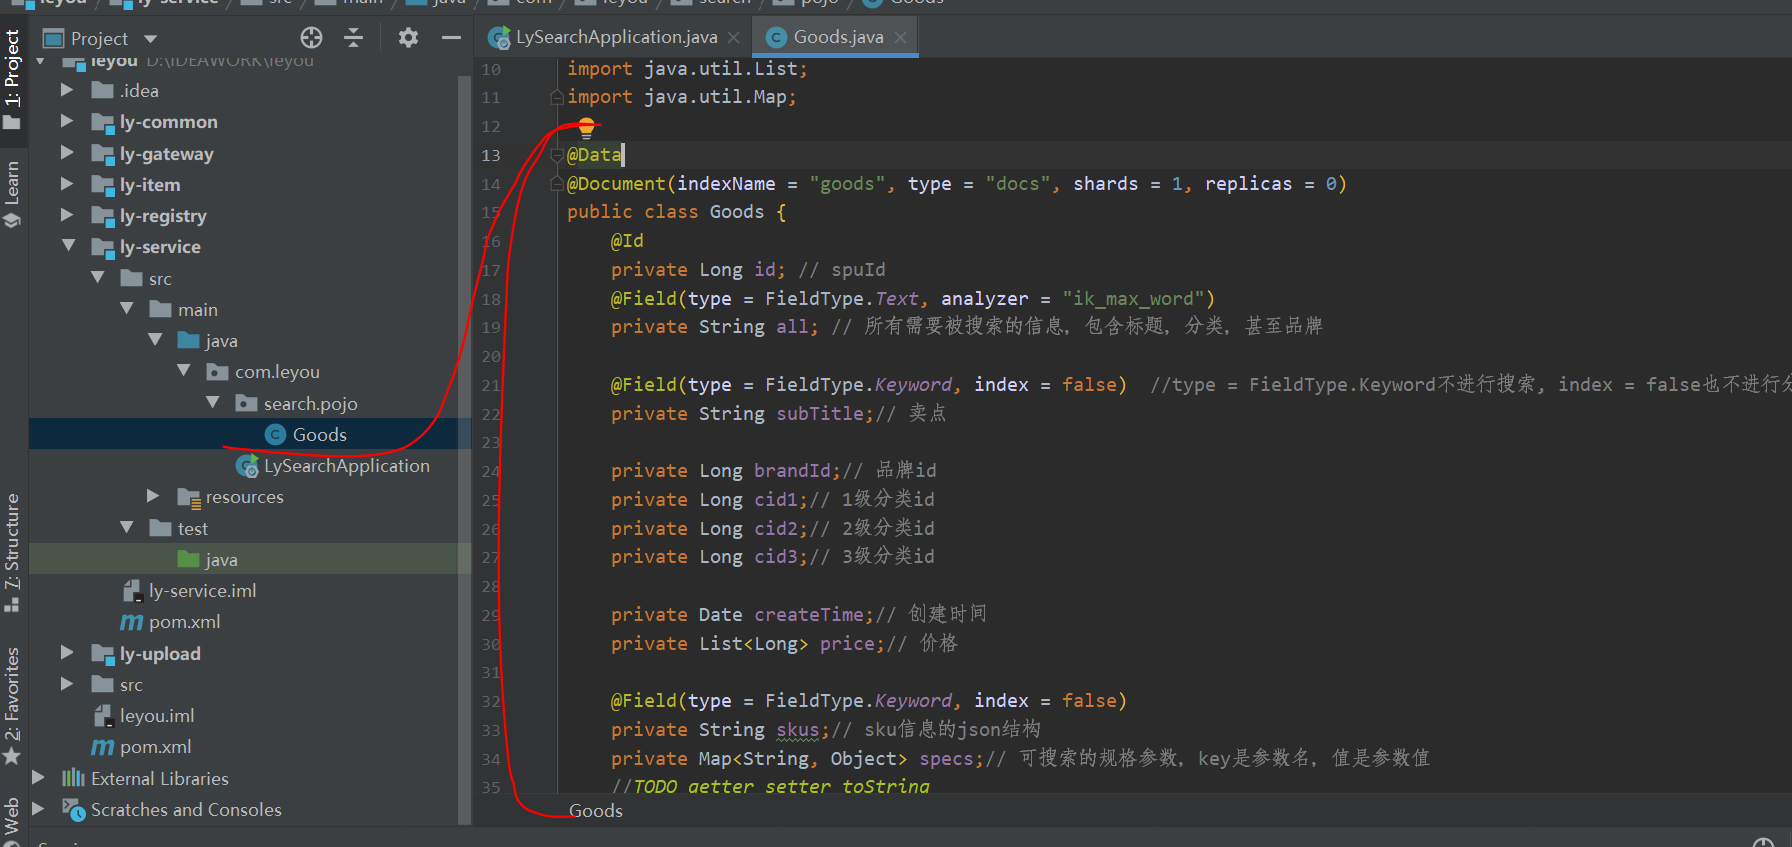Switch to the LySearchApplication.java tab
This screenshot has width=1792, height=847.
[x=616, y=37]
